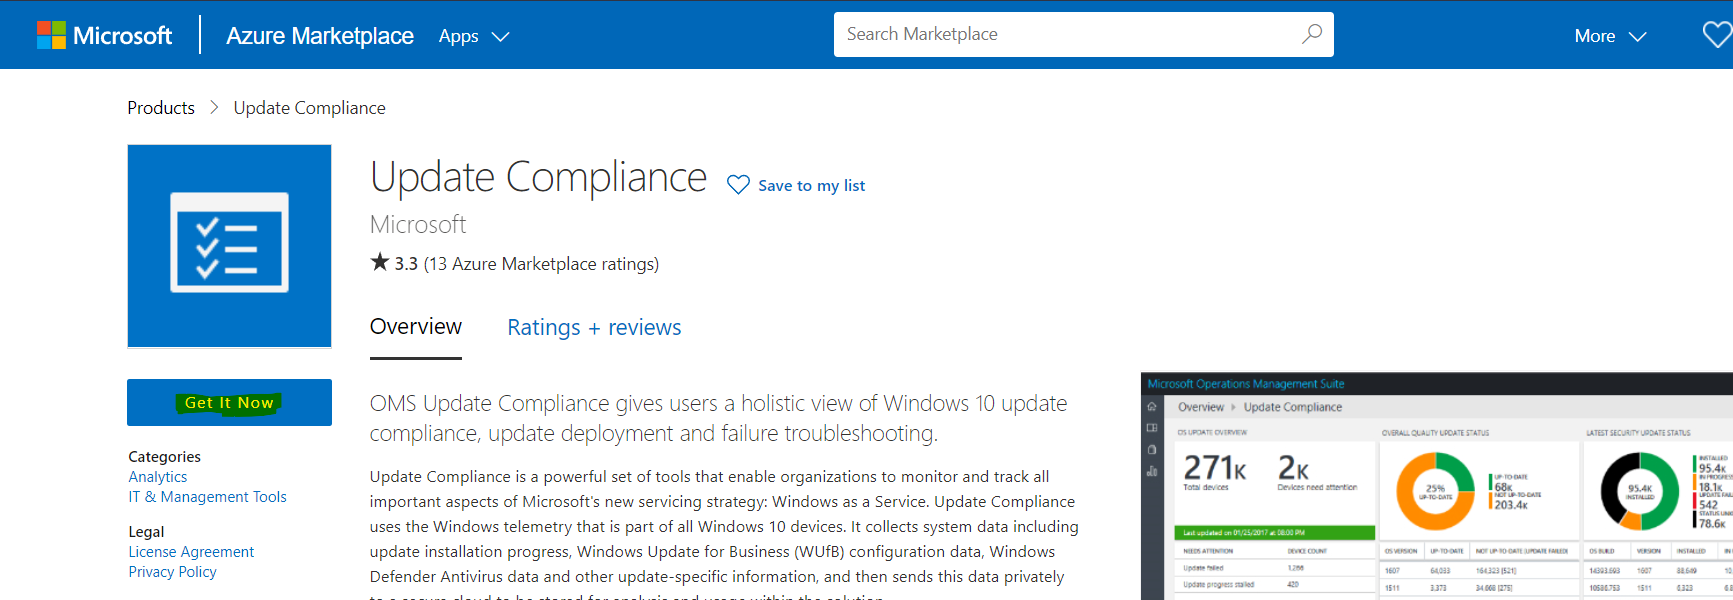This screenshot has width=1733, height=600.
Task: Click Save to my list link
Action: pos(812,186)
